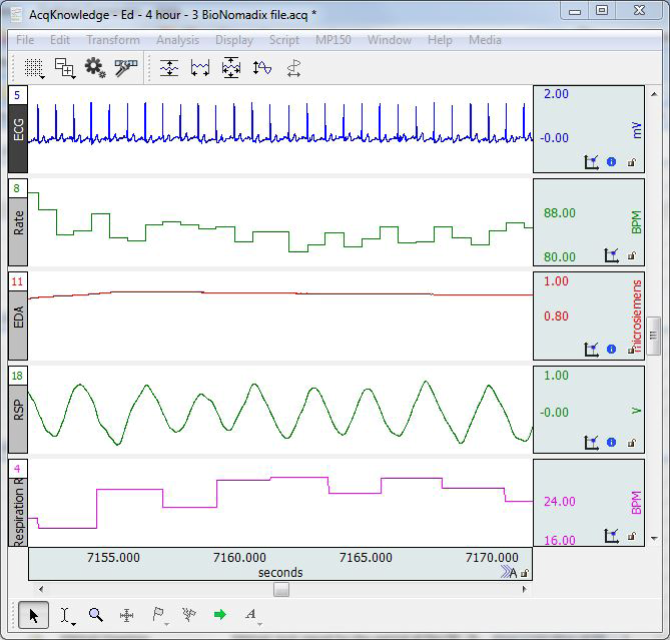The width and height of the screenshot is (670, 640).
Task: Select the EDA channel label
Action: [18, 325]
